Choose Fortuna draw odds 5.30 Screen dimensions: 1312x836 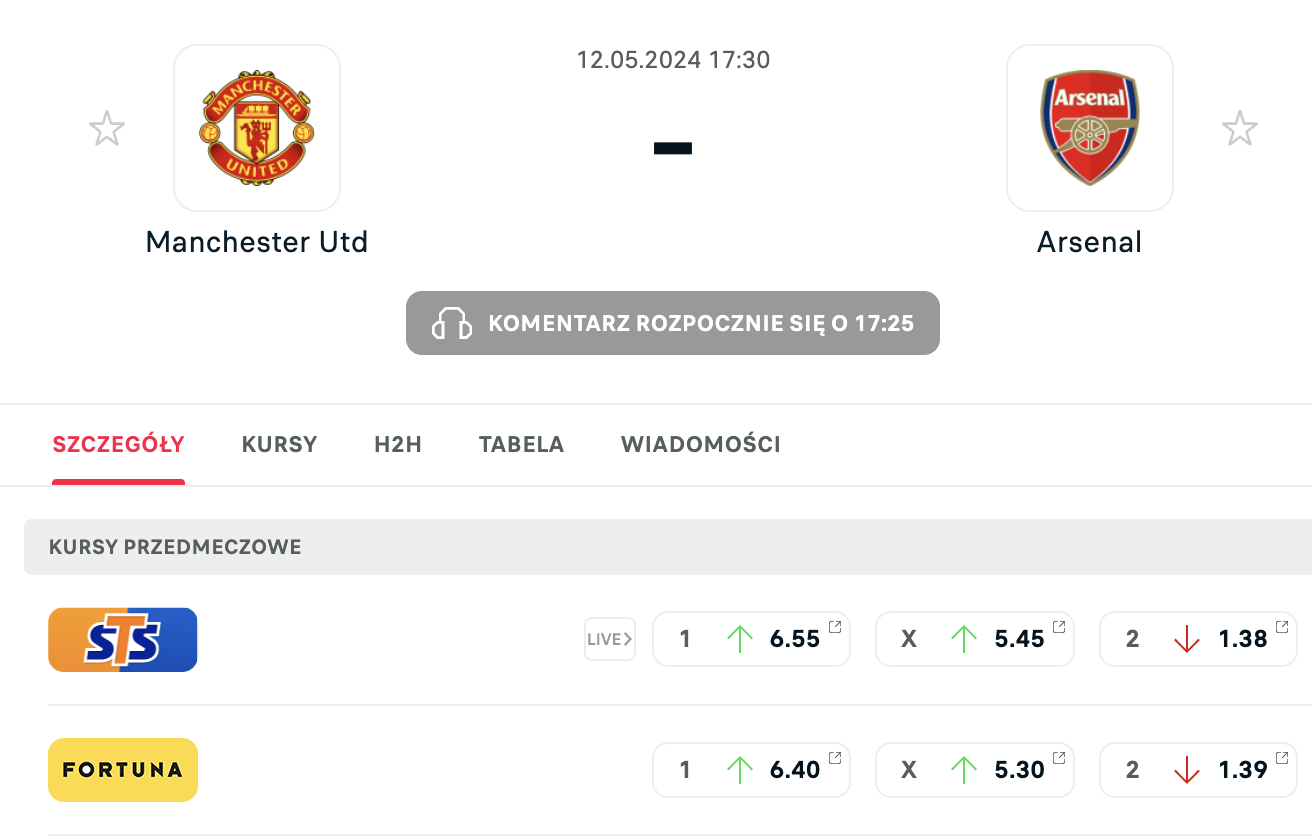975,770
